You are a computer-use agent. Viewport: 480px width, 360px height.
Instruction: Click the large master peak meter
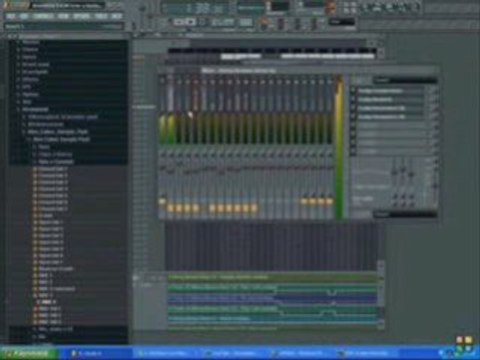tap(339, 147)
